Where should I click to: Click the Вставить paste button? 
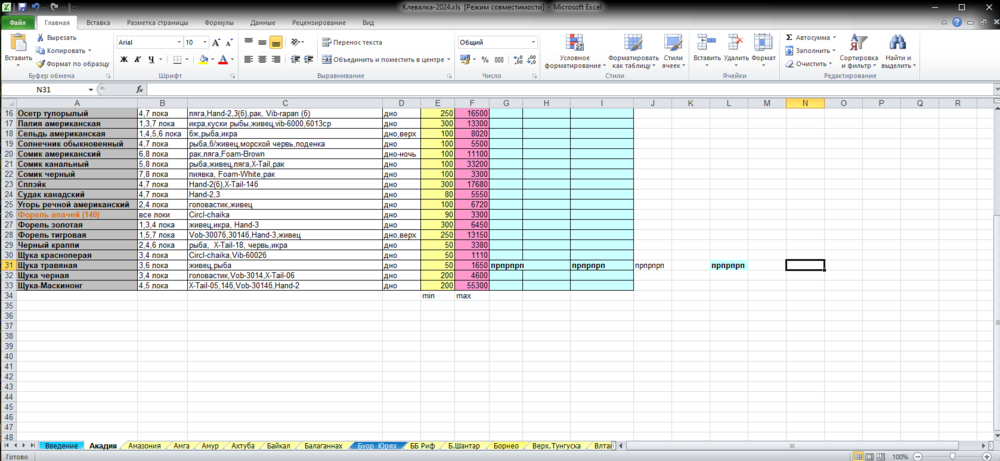pos(18,50)
